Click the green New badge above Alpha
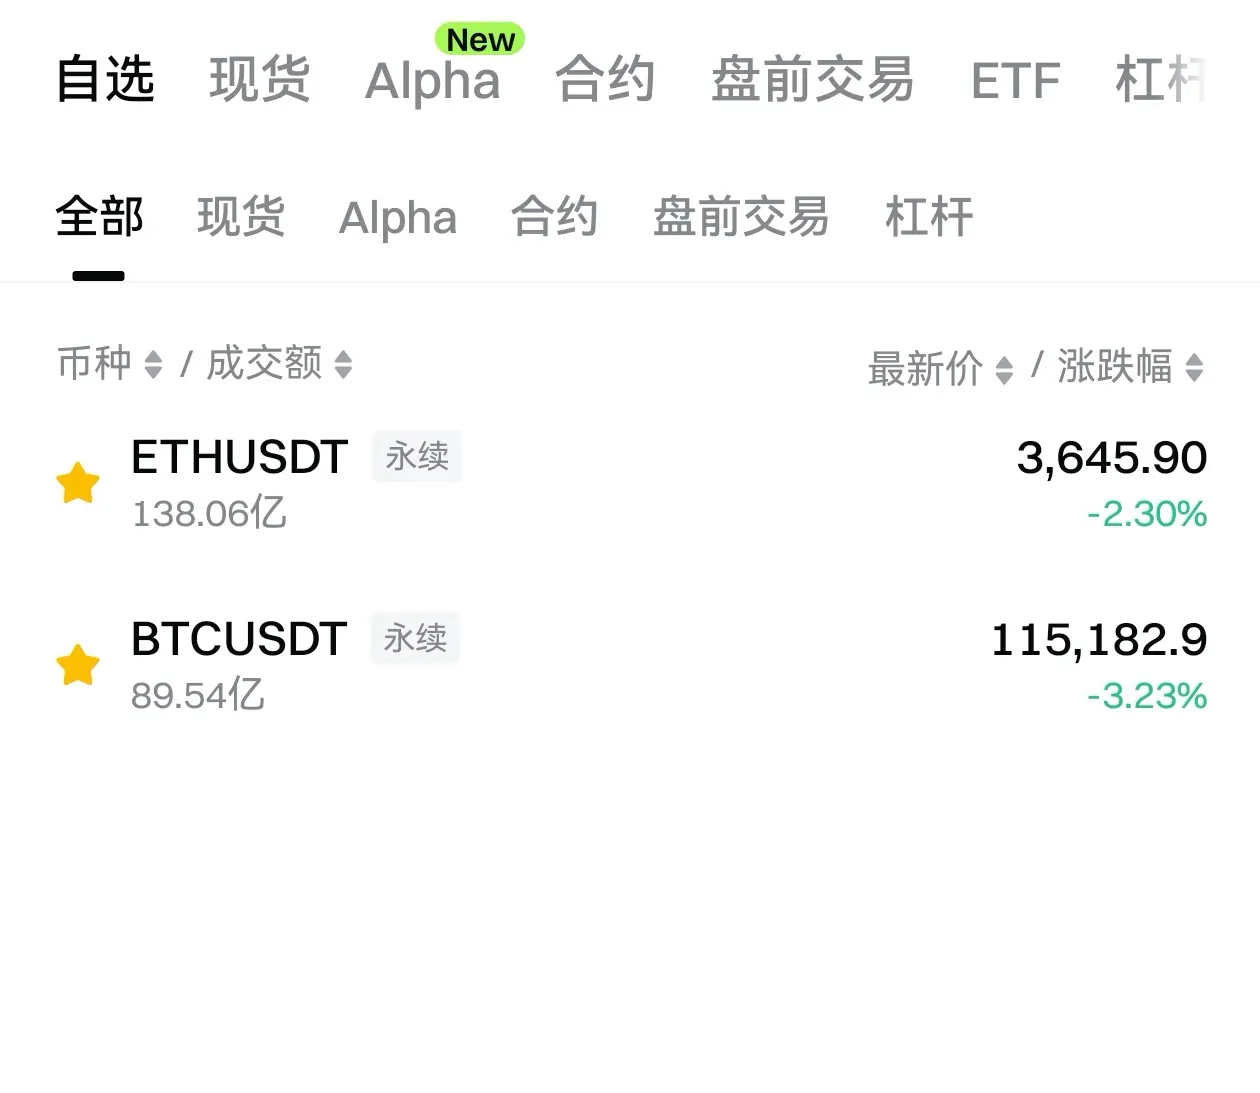1260x1093 pixels. 480,39
